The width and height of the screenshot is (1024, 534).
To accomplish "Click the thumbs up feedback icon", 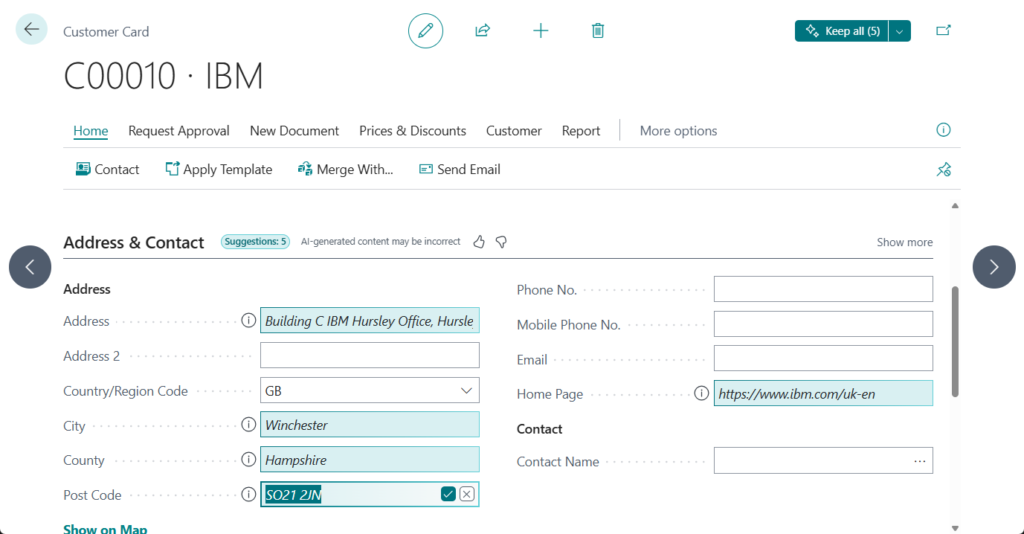I will (x=479, y=242).
